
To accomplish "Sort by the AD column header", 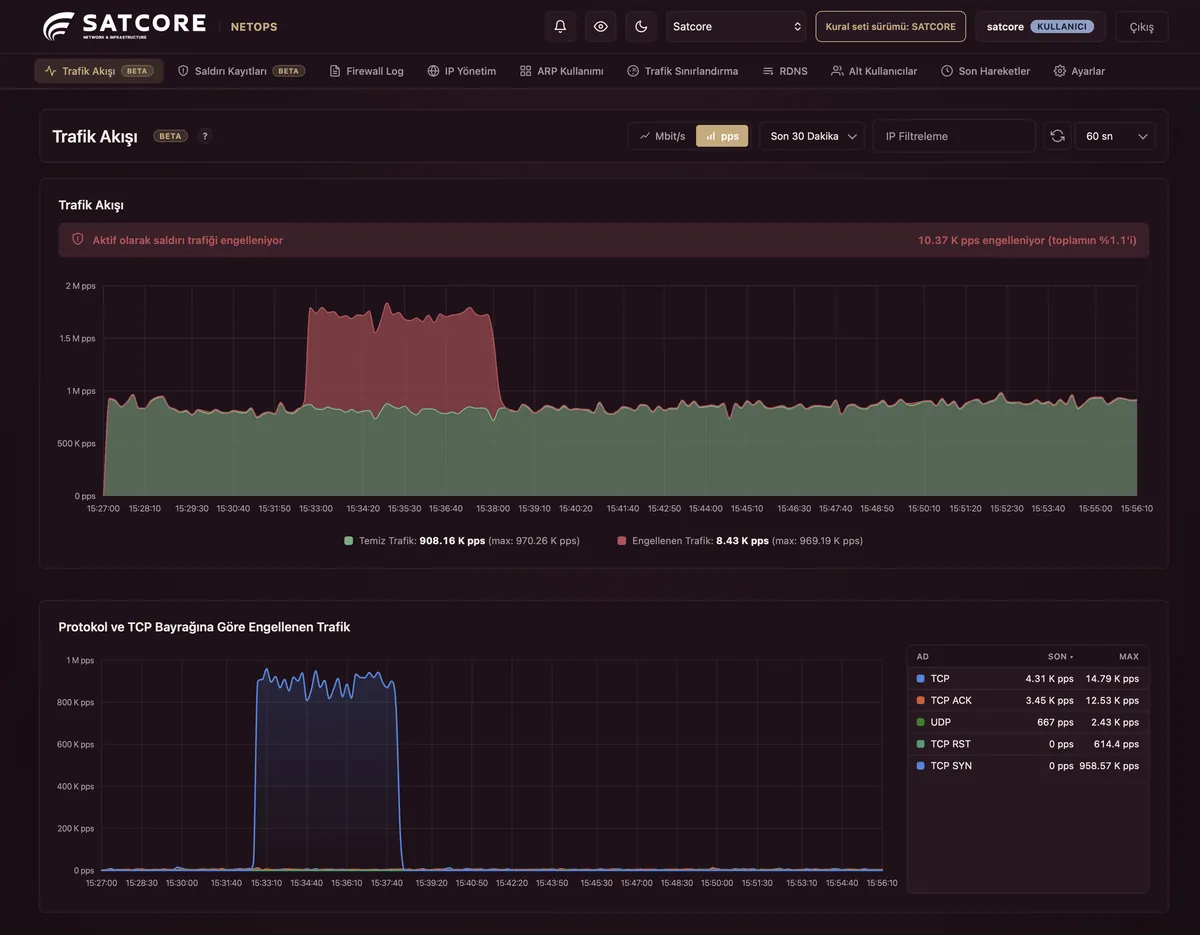I will pos(923,657).
